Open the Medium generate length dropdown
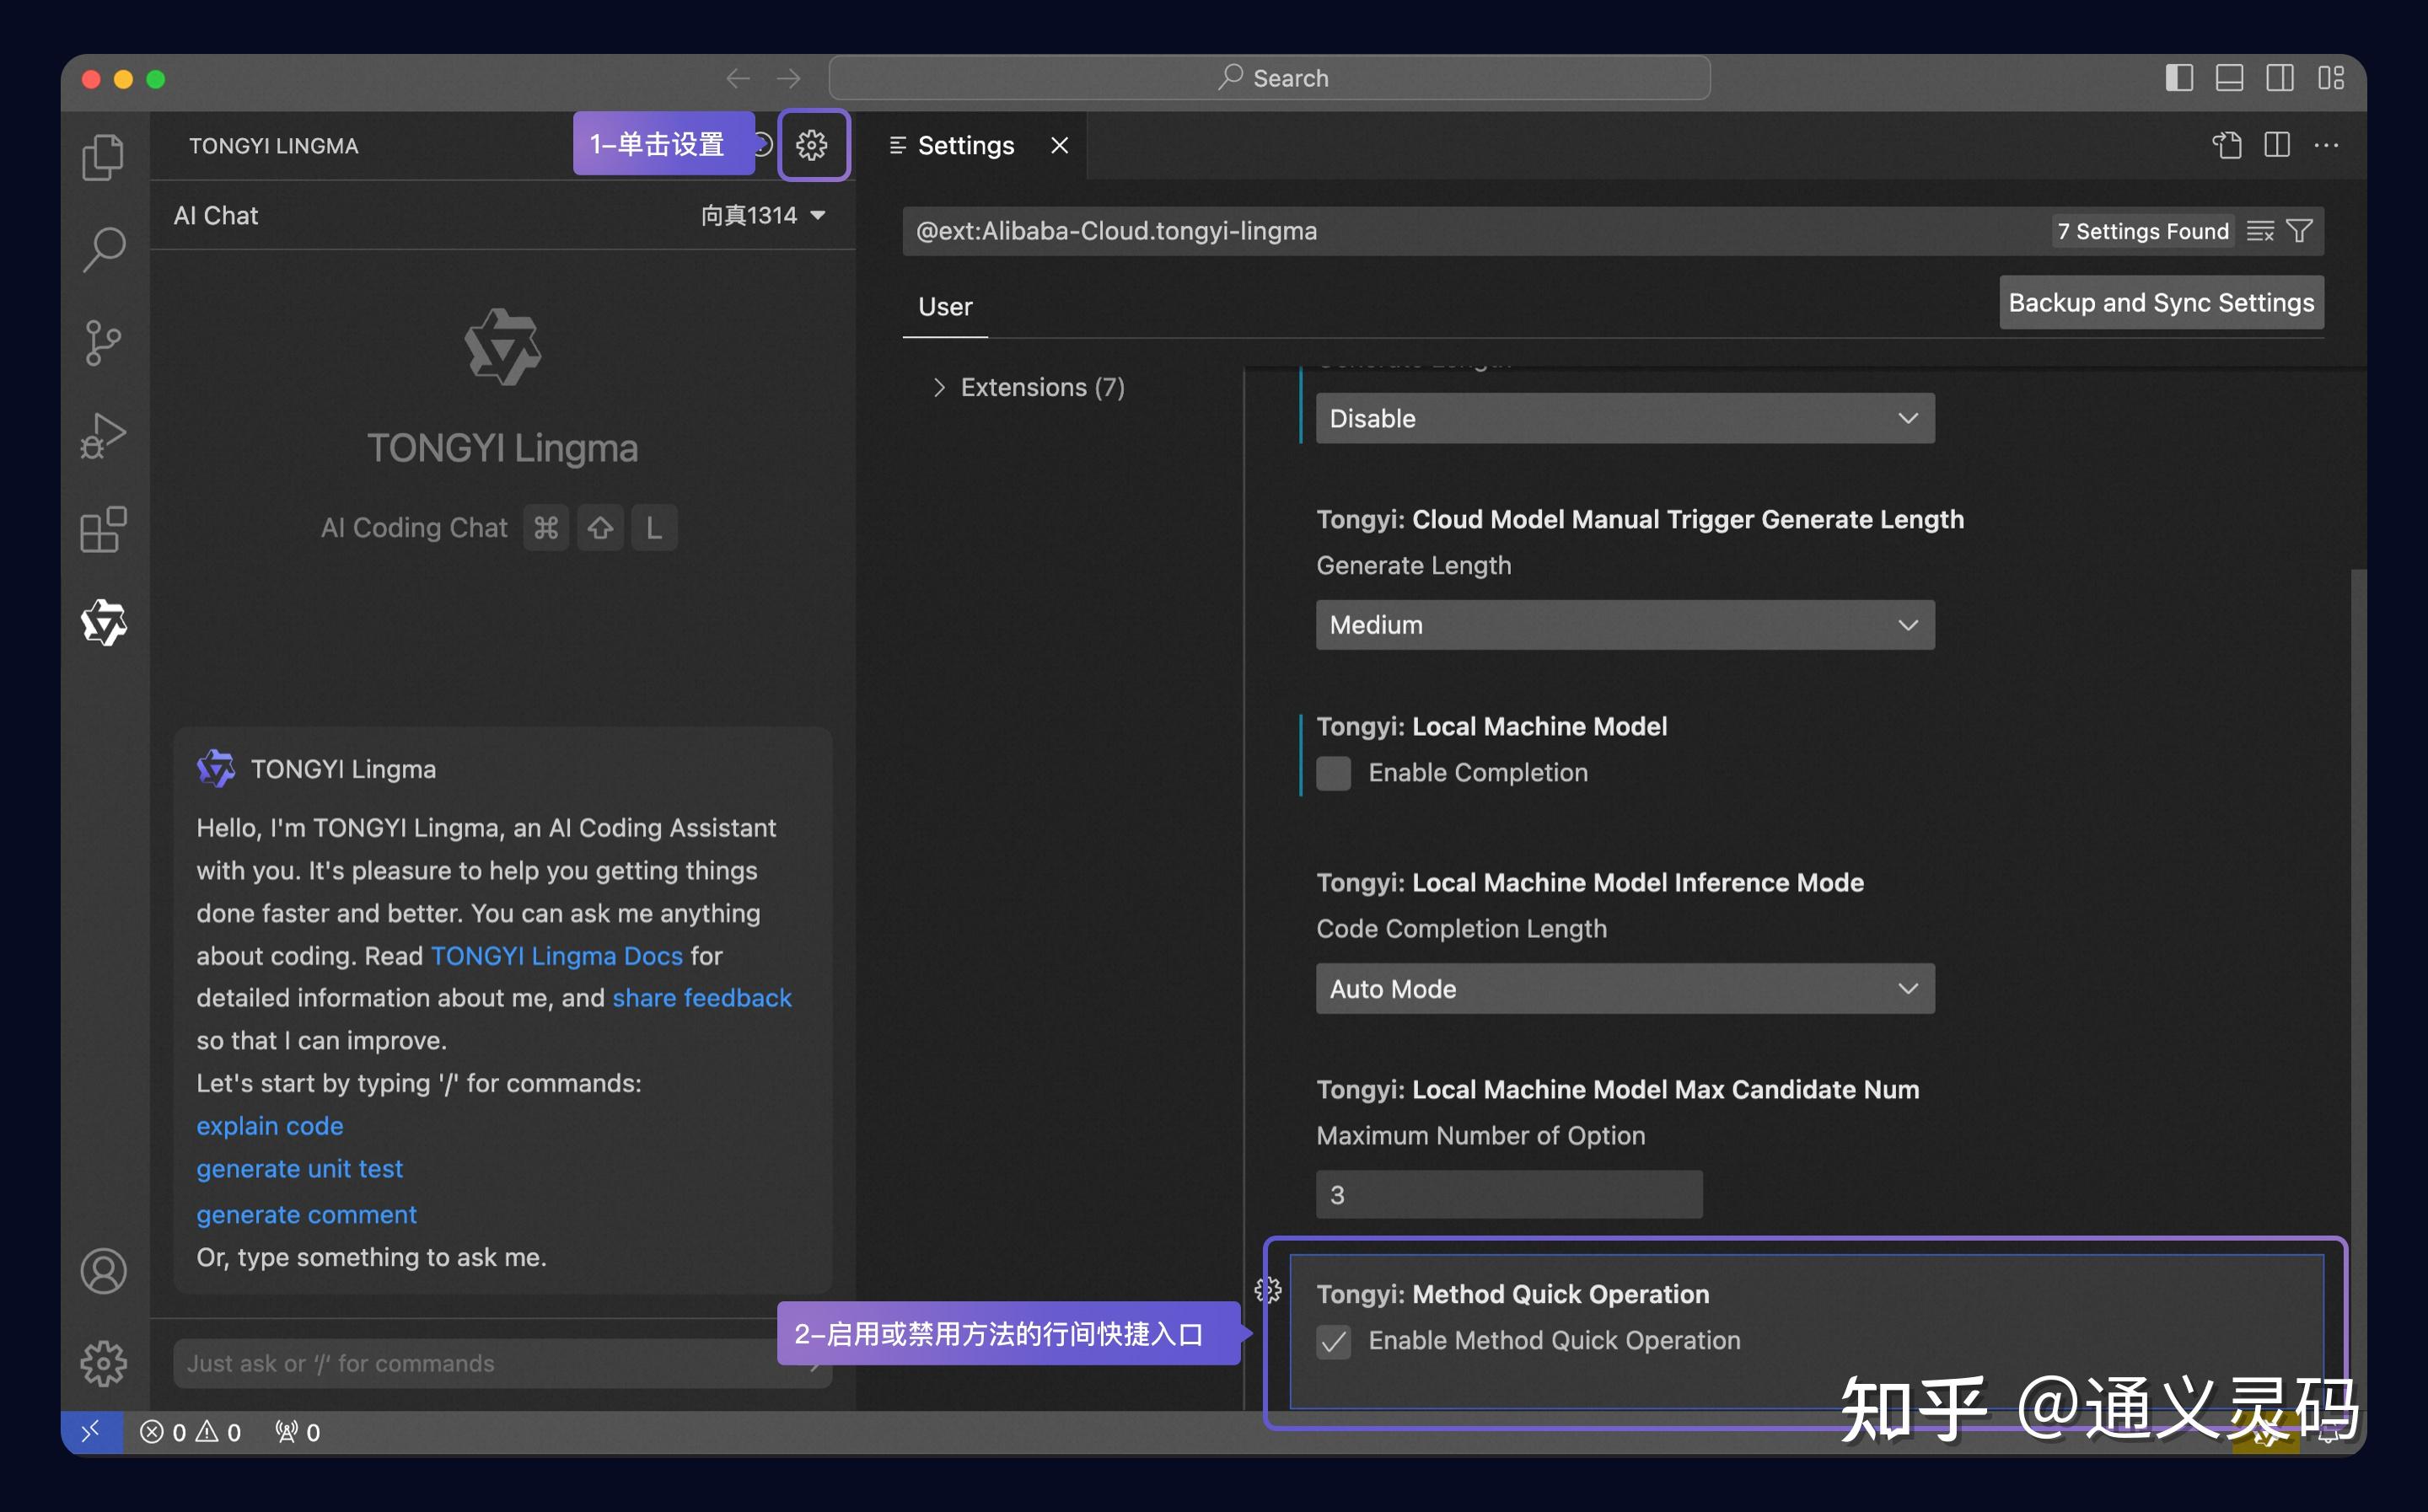This screenshot has height=1512, width=2428. 1625,625
